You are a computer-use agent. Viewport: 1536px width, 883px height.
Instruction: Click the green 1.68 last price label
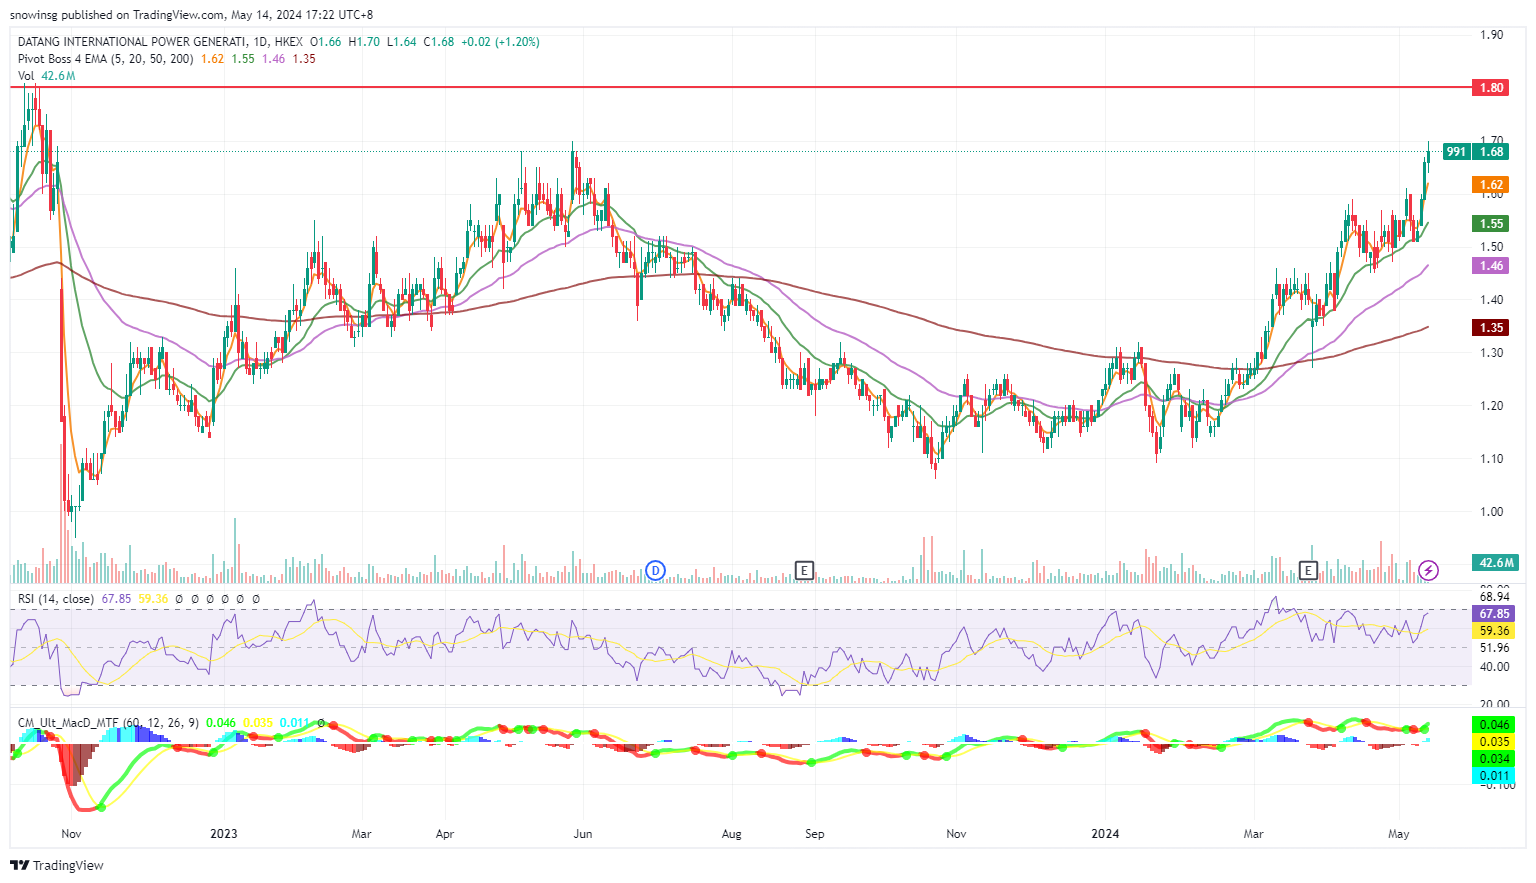point(1492,152)
